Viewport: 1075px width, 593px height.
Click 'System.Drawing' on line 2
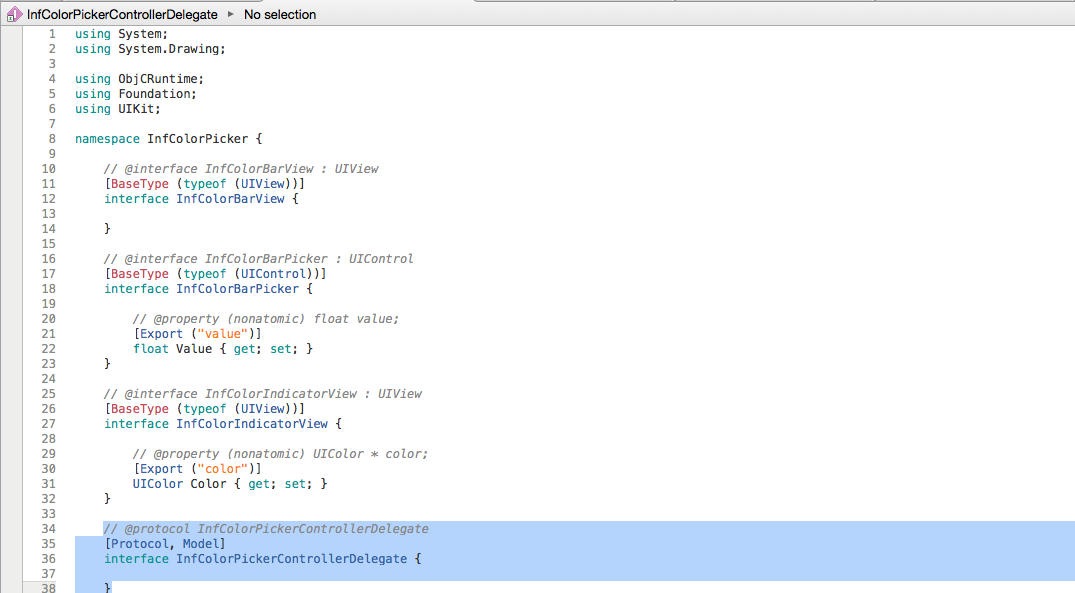pyautogui.click(x=169, y=49)
